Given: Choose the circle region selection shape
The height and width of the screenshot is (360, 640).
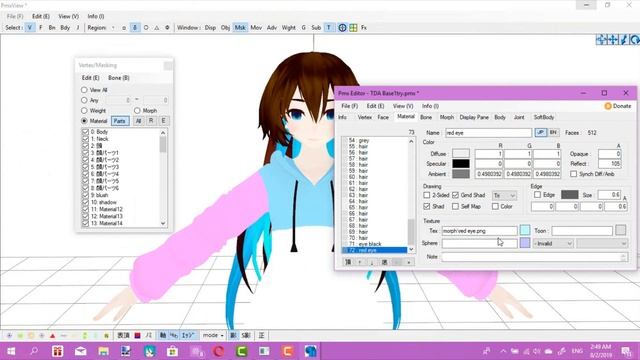Looking at the screenshot, I should pos(146,28).
